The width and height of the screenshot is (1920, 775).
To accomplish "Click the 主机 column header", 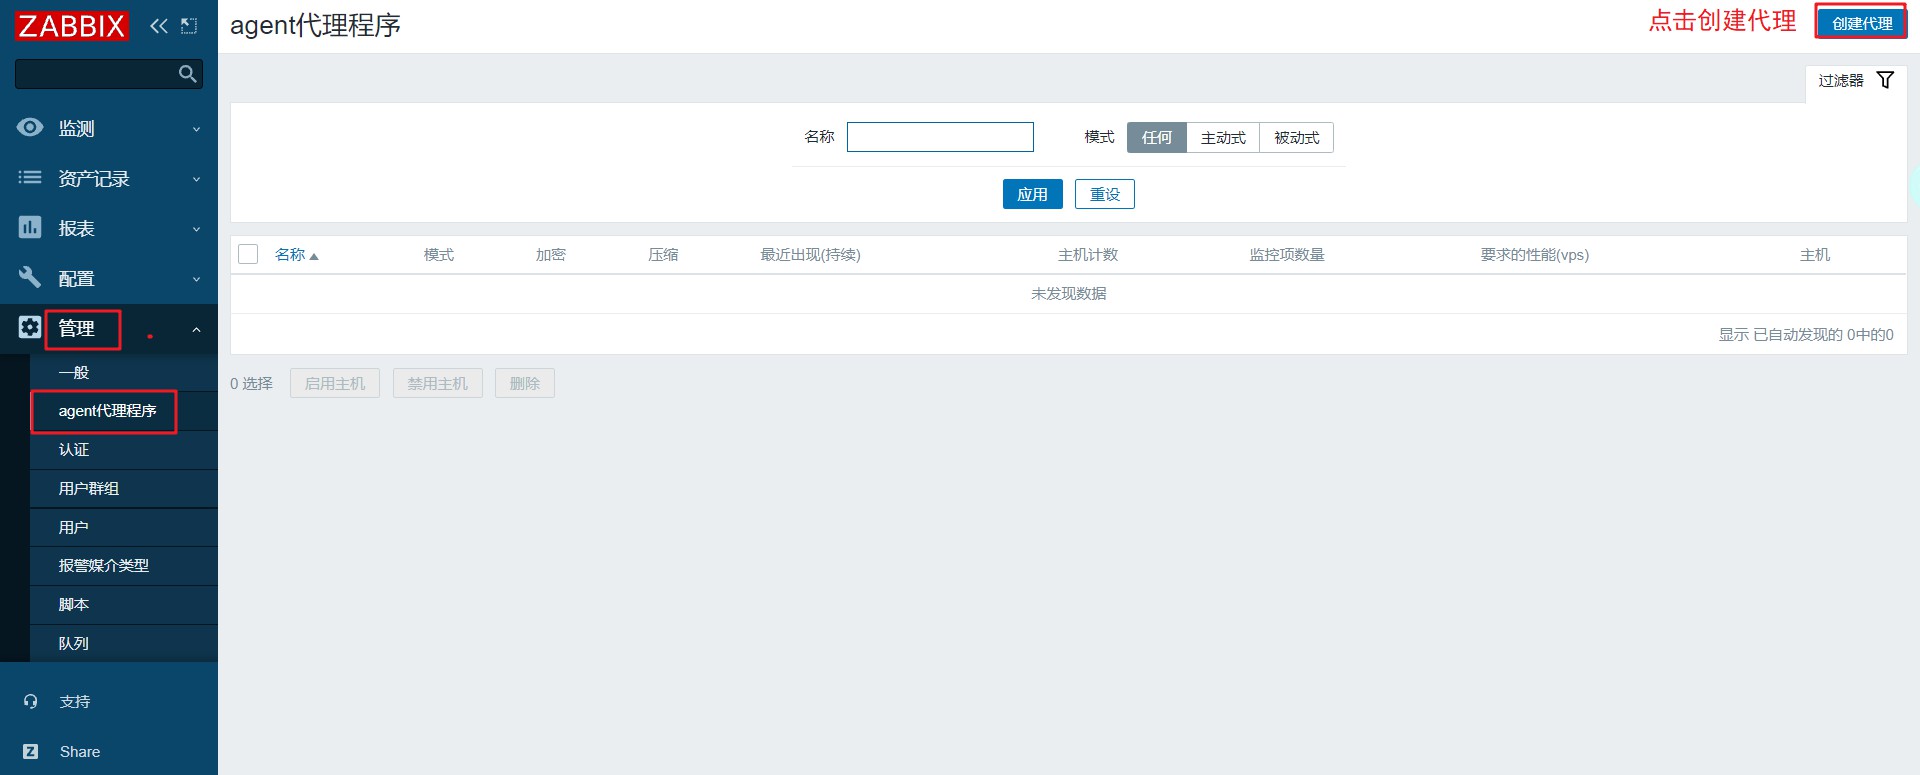I will click(x=1815, y=255).
